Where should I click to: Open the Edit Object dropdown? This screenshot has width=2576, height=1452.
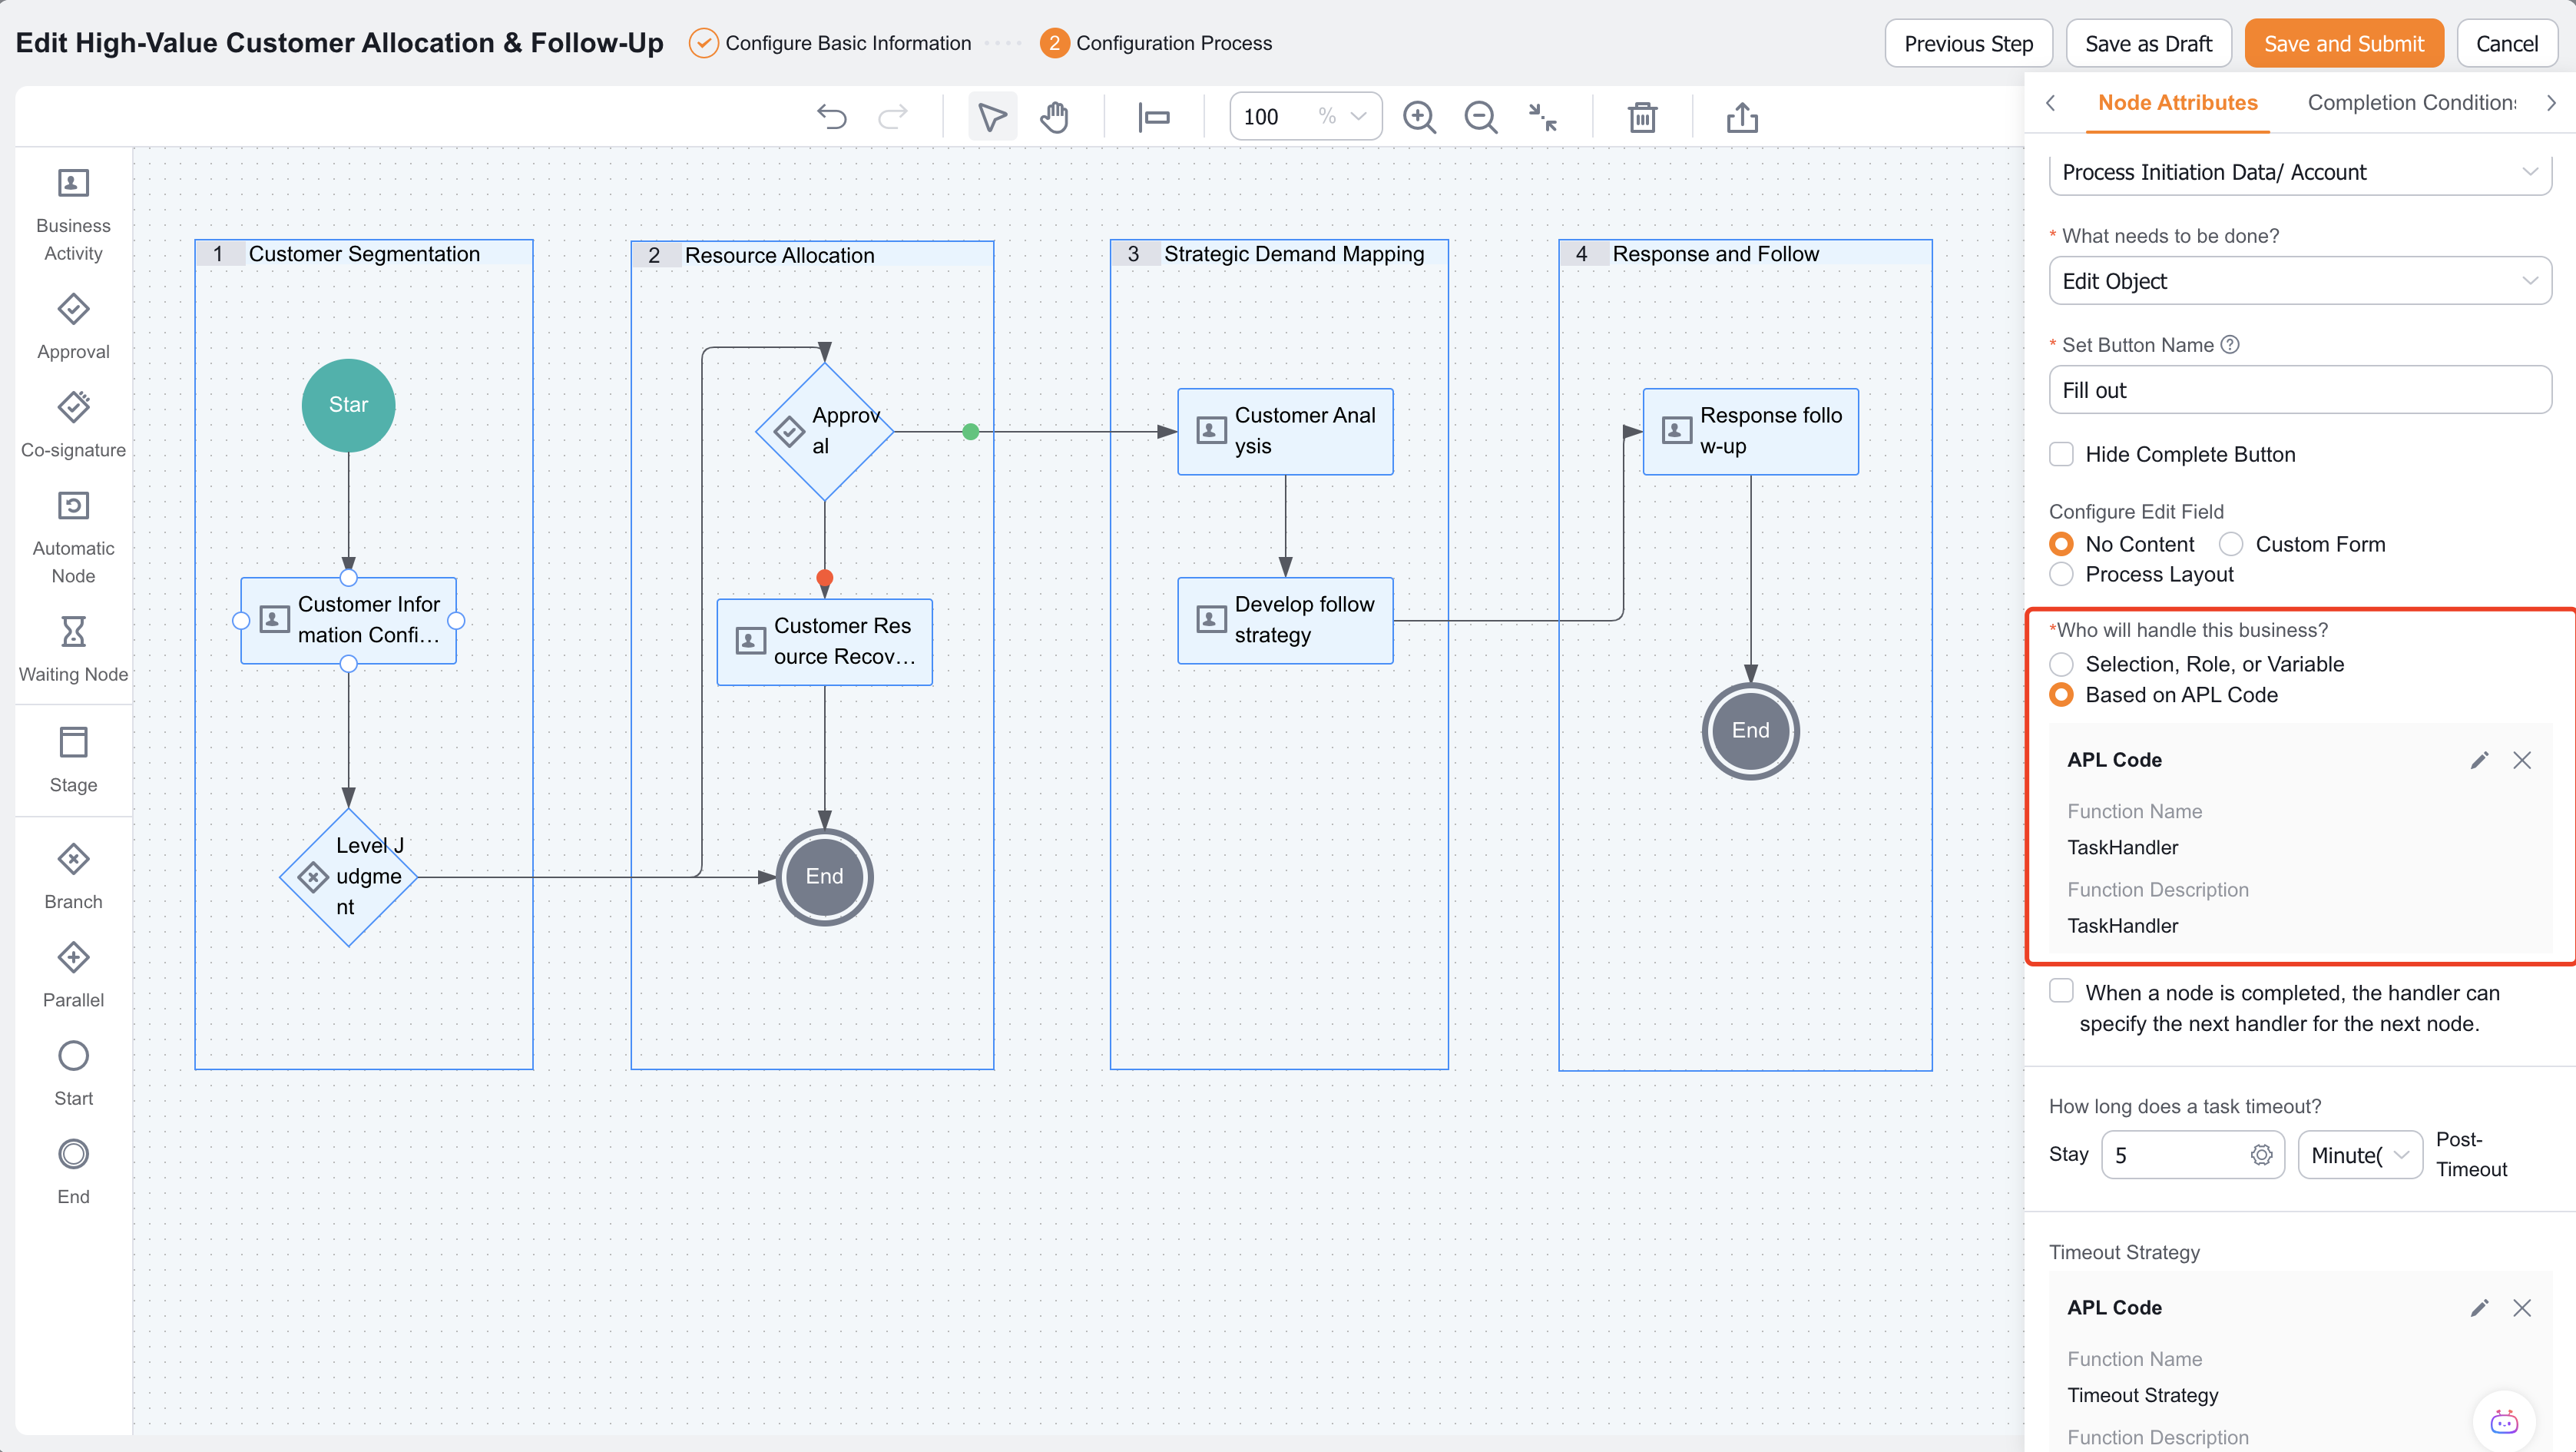[2300, 281]
